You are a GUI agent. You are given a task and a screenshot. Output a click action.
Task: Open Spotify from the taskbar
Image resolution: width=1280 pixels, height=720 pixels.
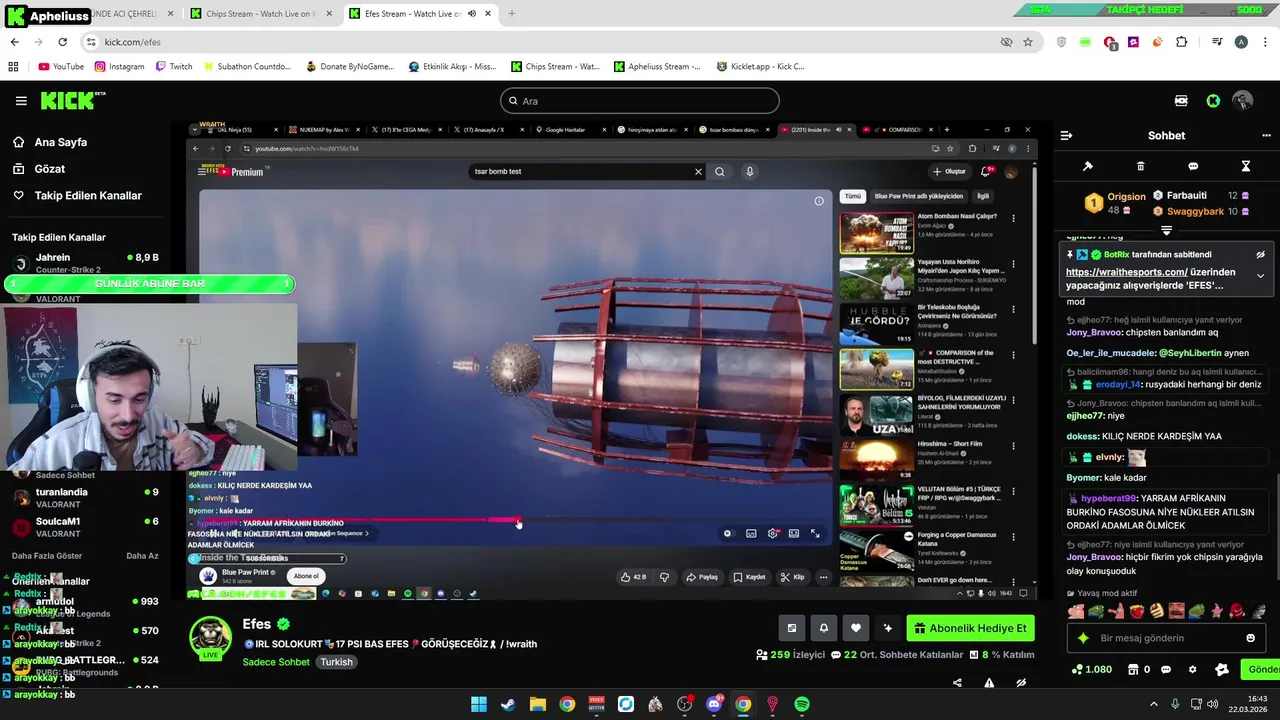tap(802, 704)
